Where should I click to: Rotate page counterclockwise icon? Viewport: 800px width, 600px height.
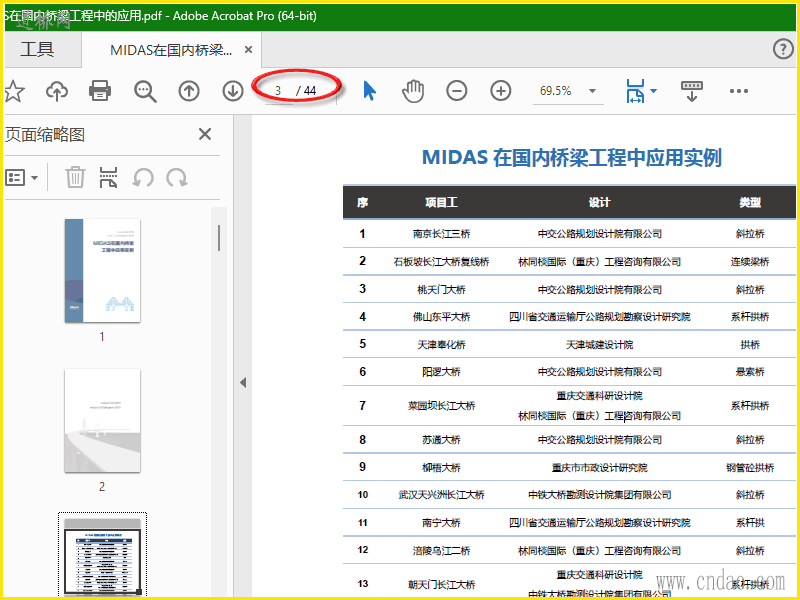tap(143, 178)
